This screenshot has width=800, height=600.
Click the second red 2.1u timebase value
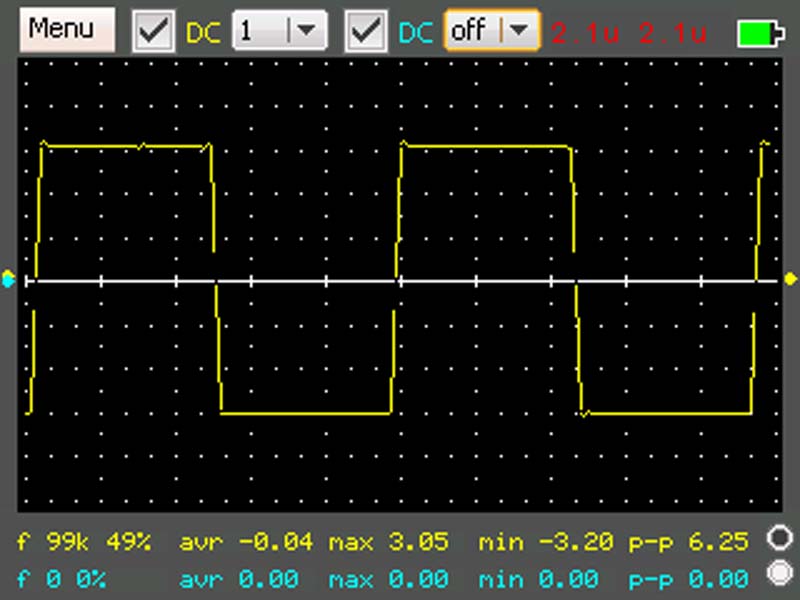(673, 32)
